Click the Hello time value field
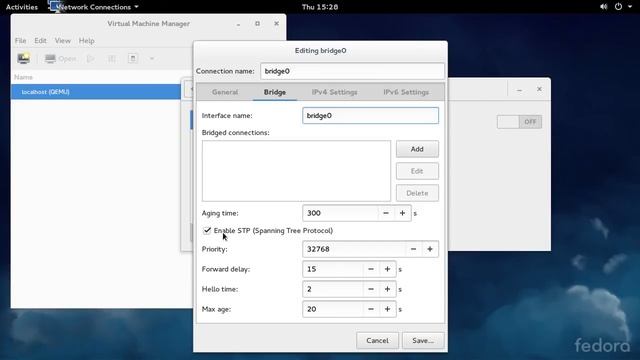Viewport: 640px width, 360px height. coord(333,289)
